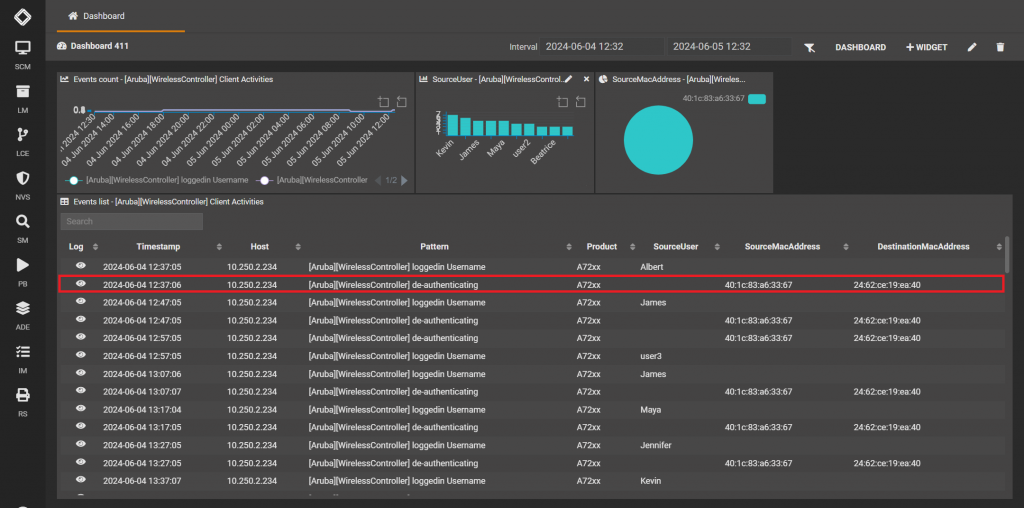The height and width of the screenshot is (508, 1024).
Task: Click the Dashboard 411 title
Action: [x=100, y=46]
